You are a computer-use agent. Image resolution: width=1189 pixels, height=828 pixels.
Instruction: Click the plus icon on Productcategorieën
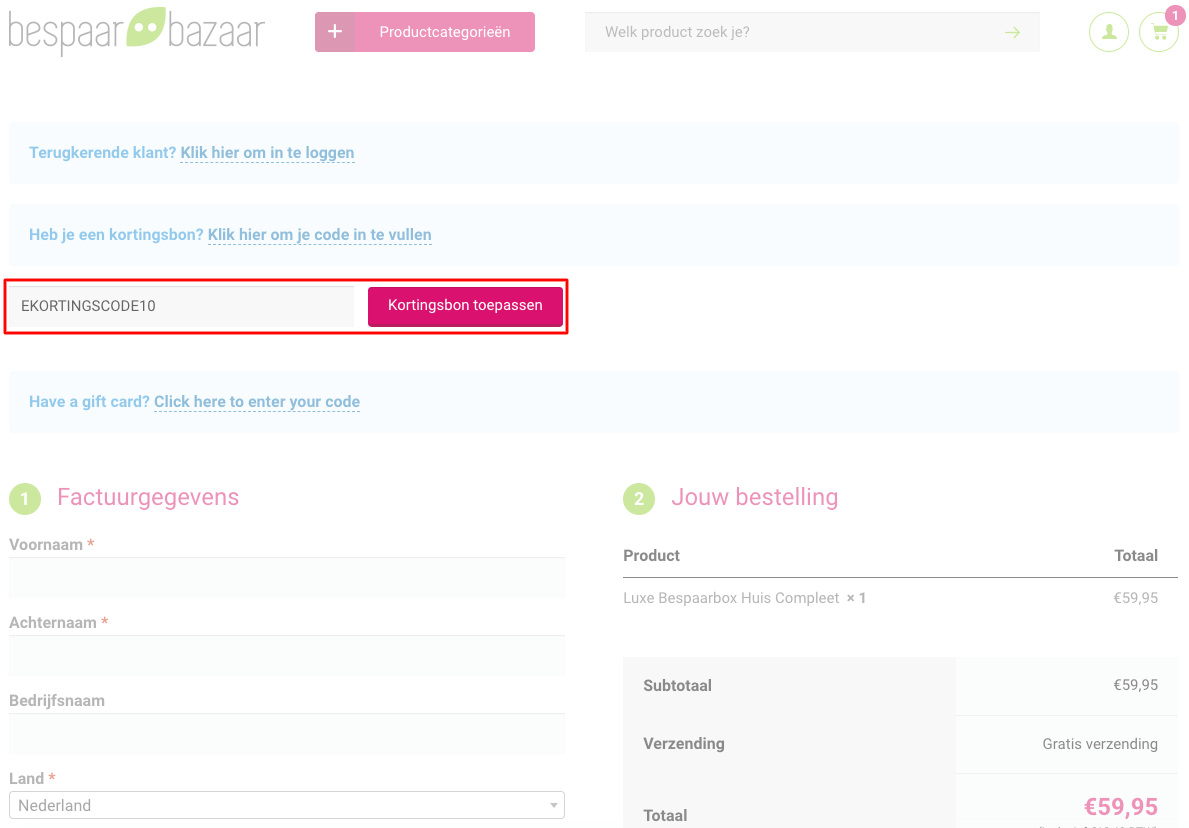click(x=334, y=32)
